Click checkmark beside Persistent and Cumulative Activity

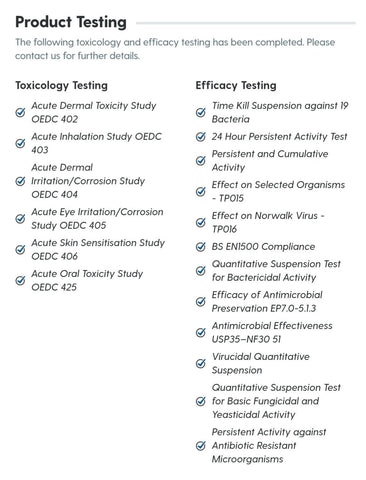[201, 160]
